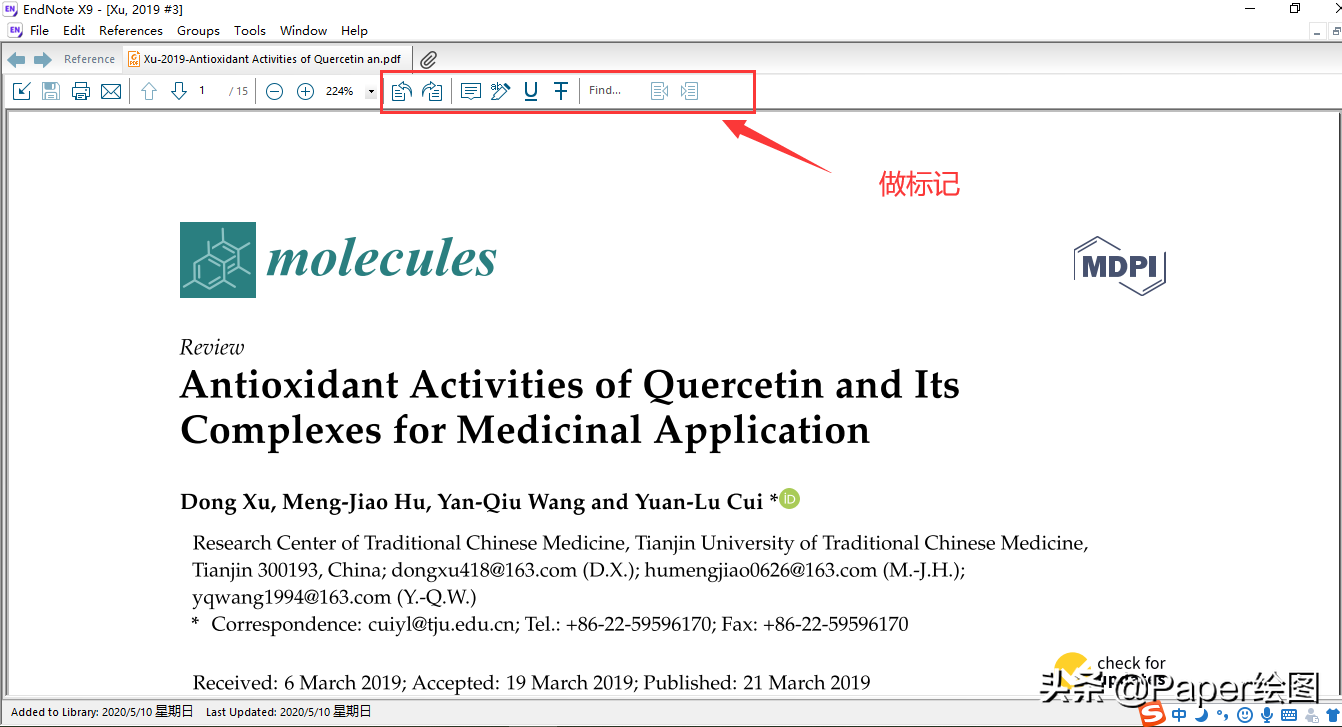Zoom in with the plus icon

pyautogui.click(x=305, y=91)
